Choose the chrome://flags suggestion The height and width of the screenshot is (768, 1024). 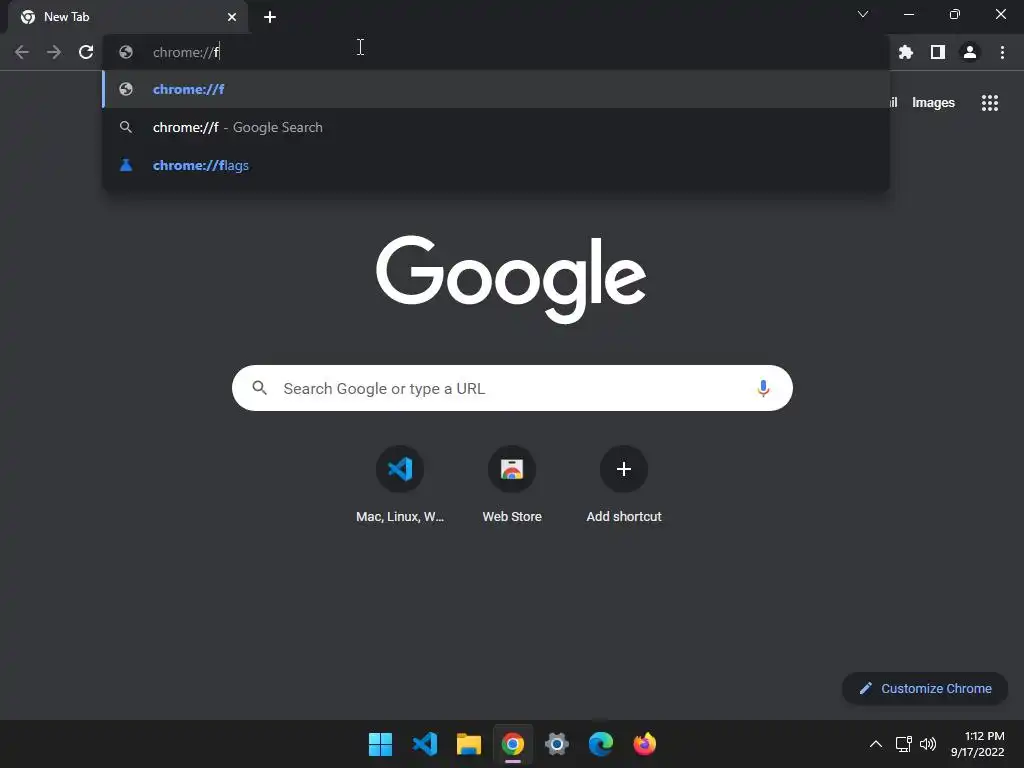click(x=496, y=165)
